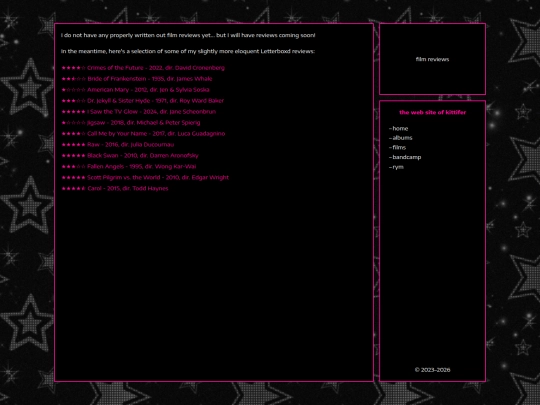Open Dr. Jekyll & Sister Hyde review
Viewport: 540px width, 405px height.
(143, 101)
